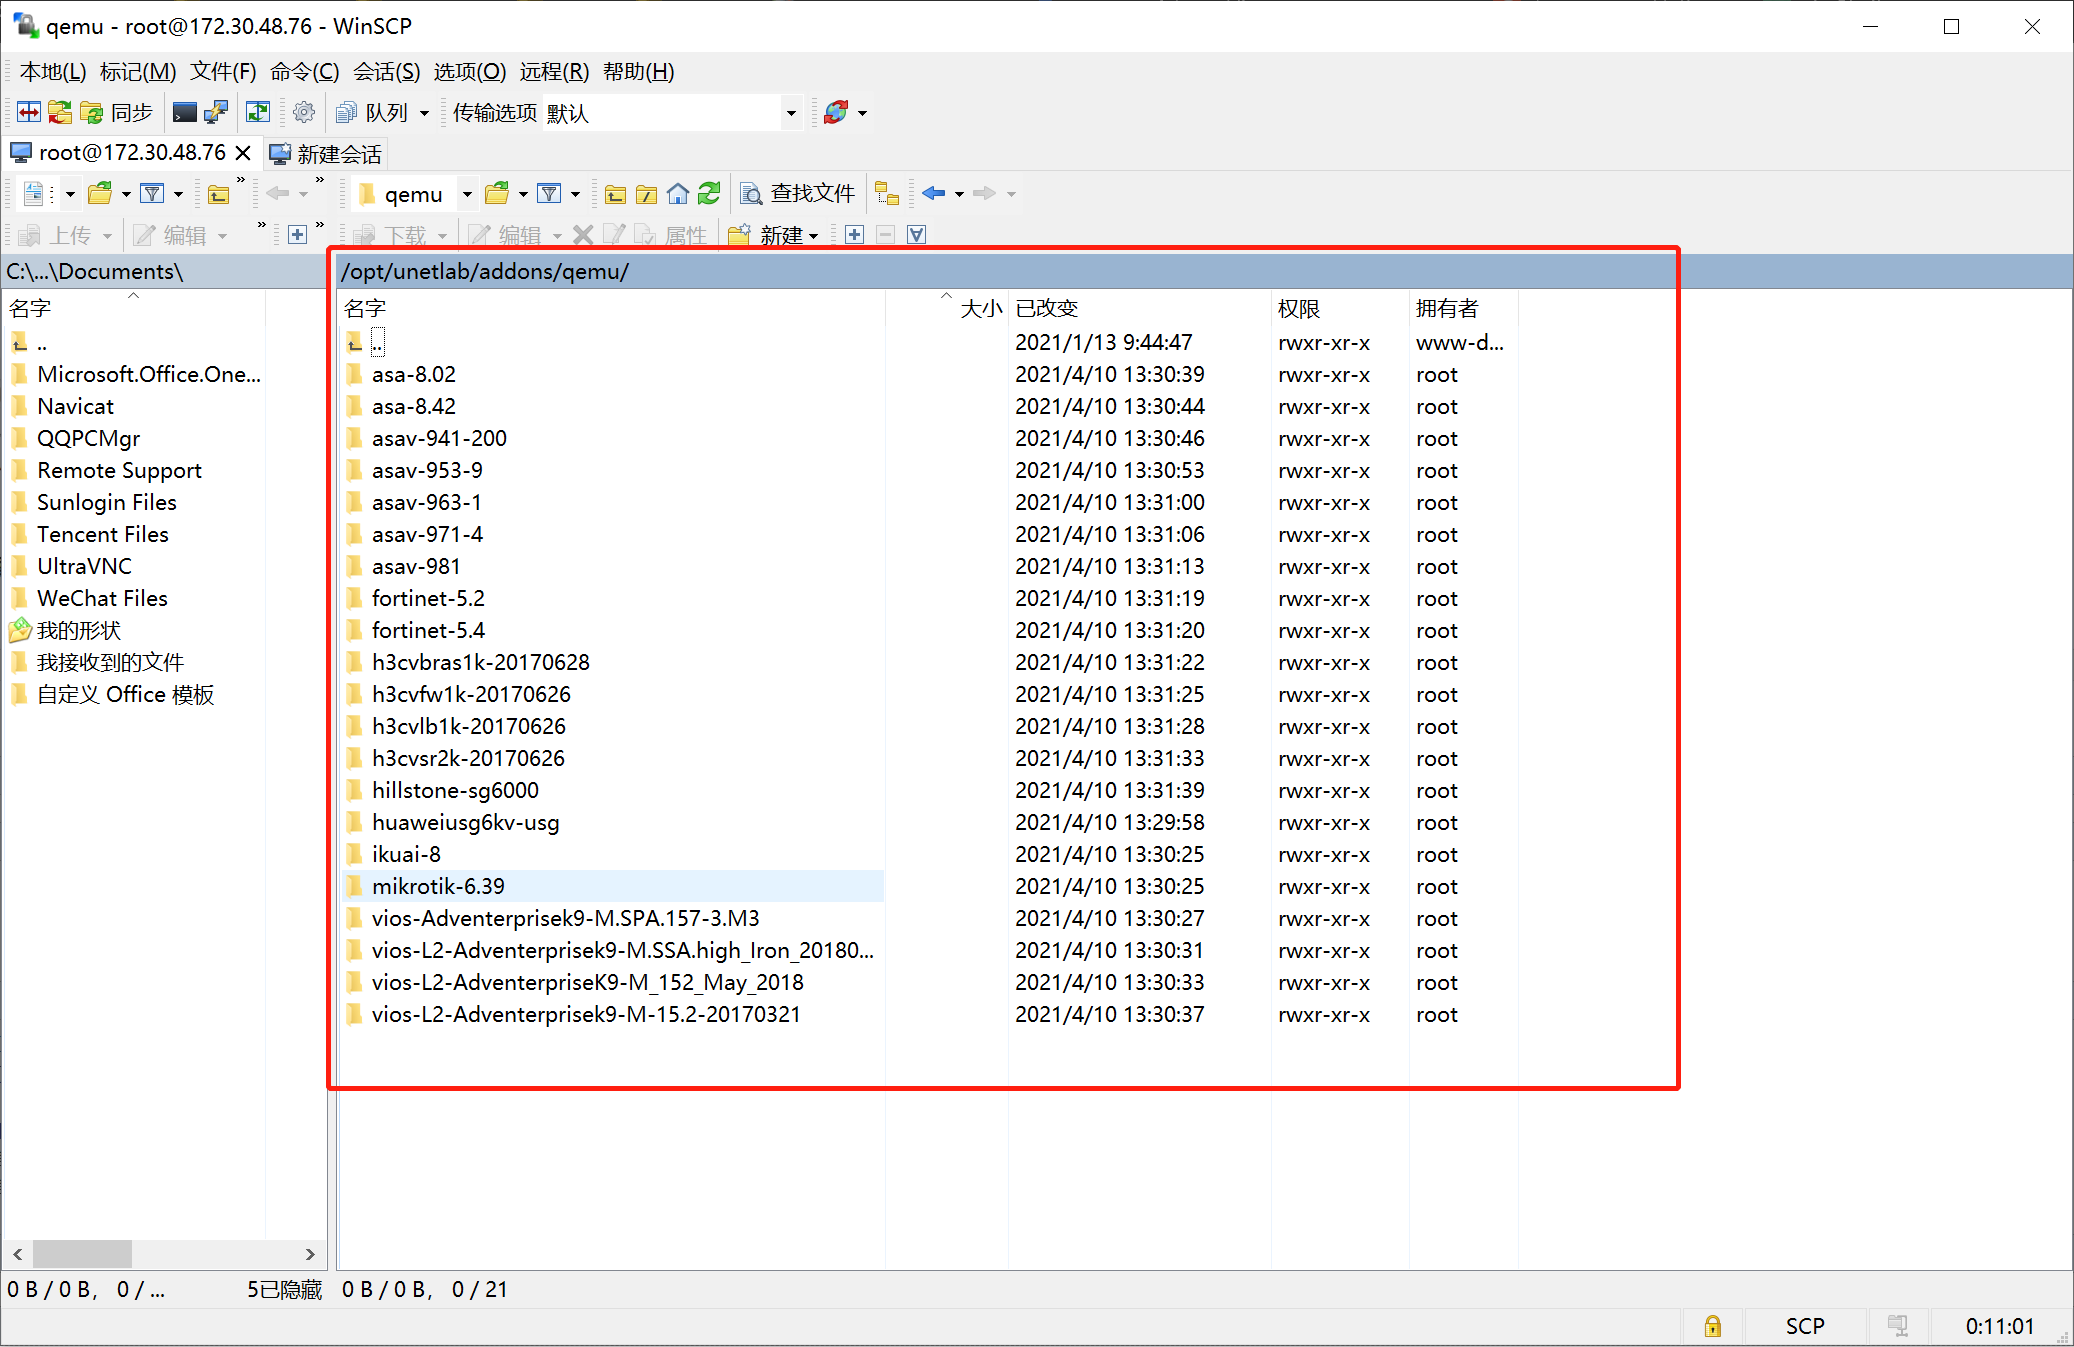
Task: Toggle the remote directory tree icon
Action: [x=887, y=193]
